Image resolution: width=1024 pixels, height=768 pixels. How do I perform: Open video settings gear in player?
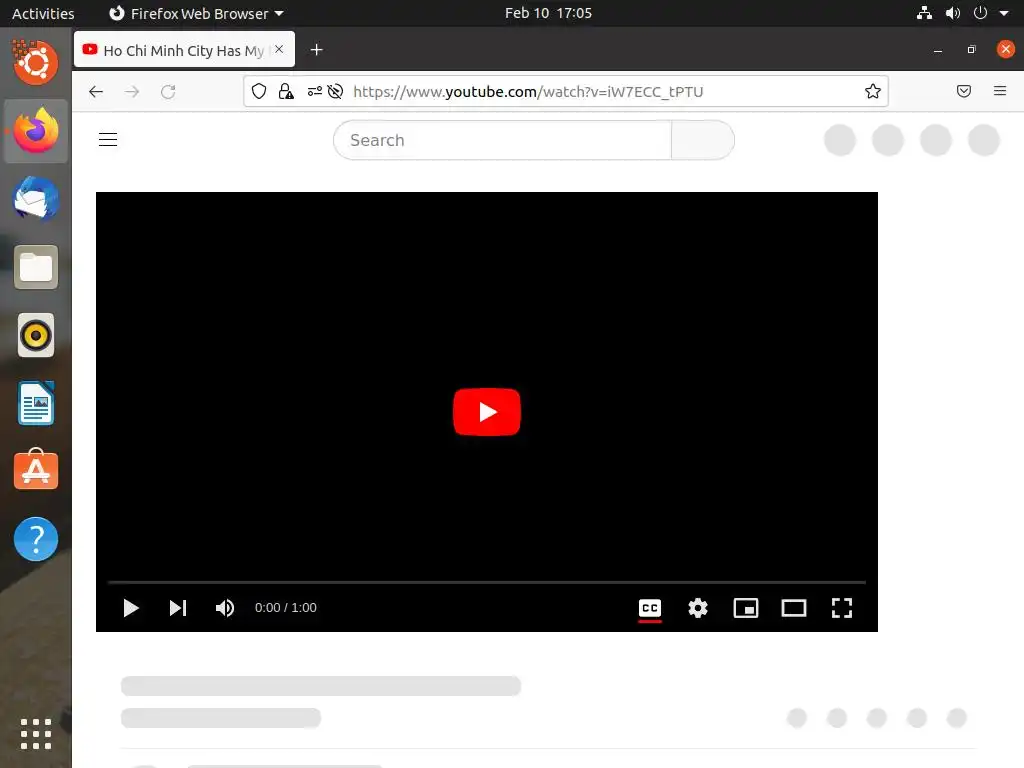coord(697,608)
